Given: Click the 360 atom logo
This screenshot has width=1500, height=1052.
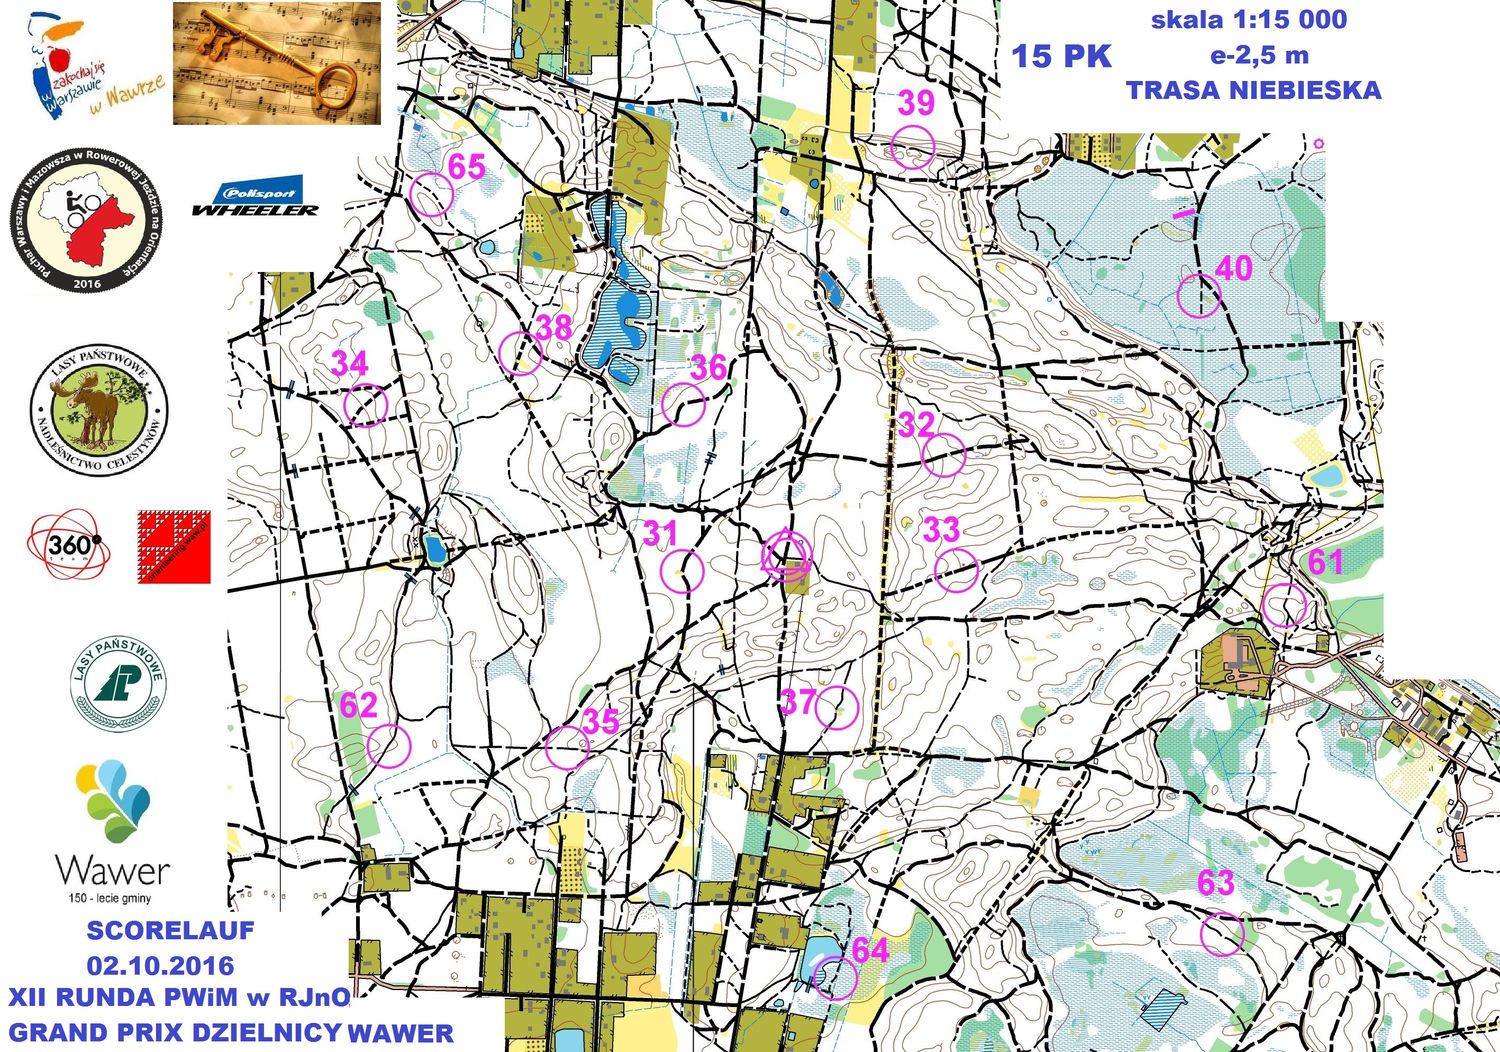Looking at the screenshot, I should point(68,545).
